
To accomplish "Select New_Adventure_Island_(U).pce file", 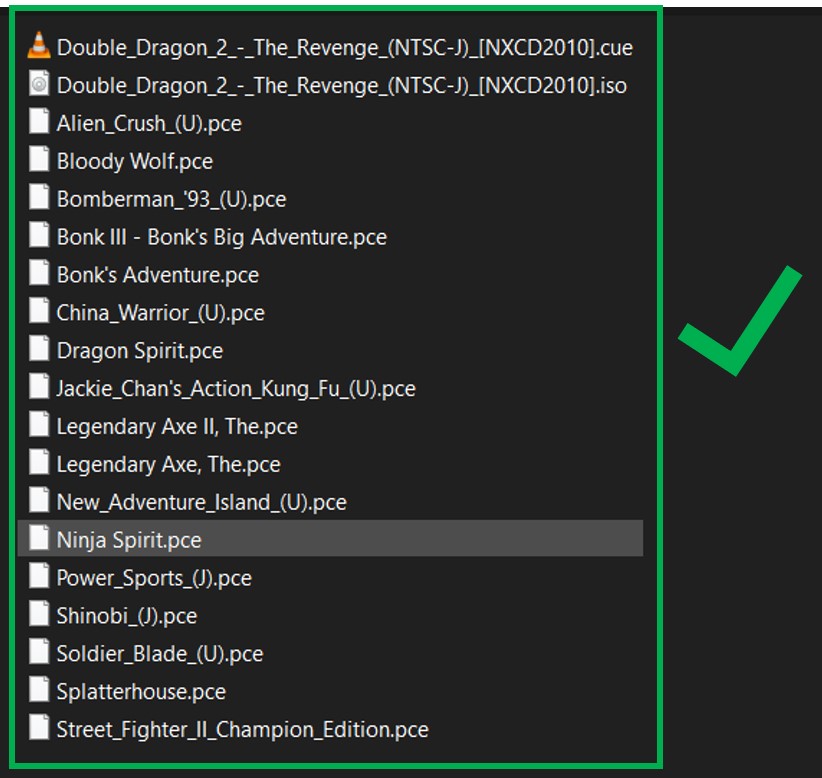I will (x=201, y=503).
